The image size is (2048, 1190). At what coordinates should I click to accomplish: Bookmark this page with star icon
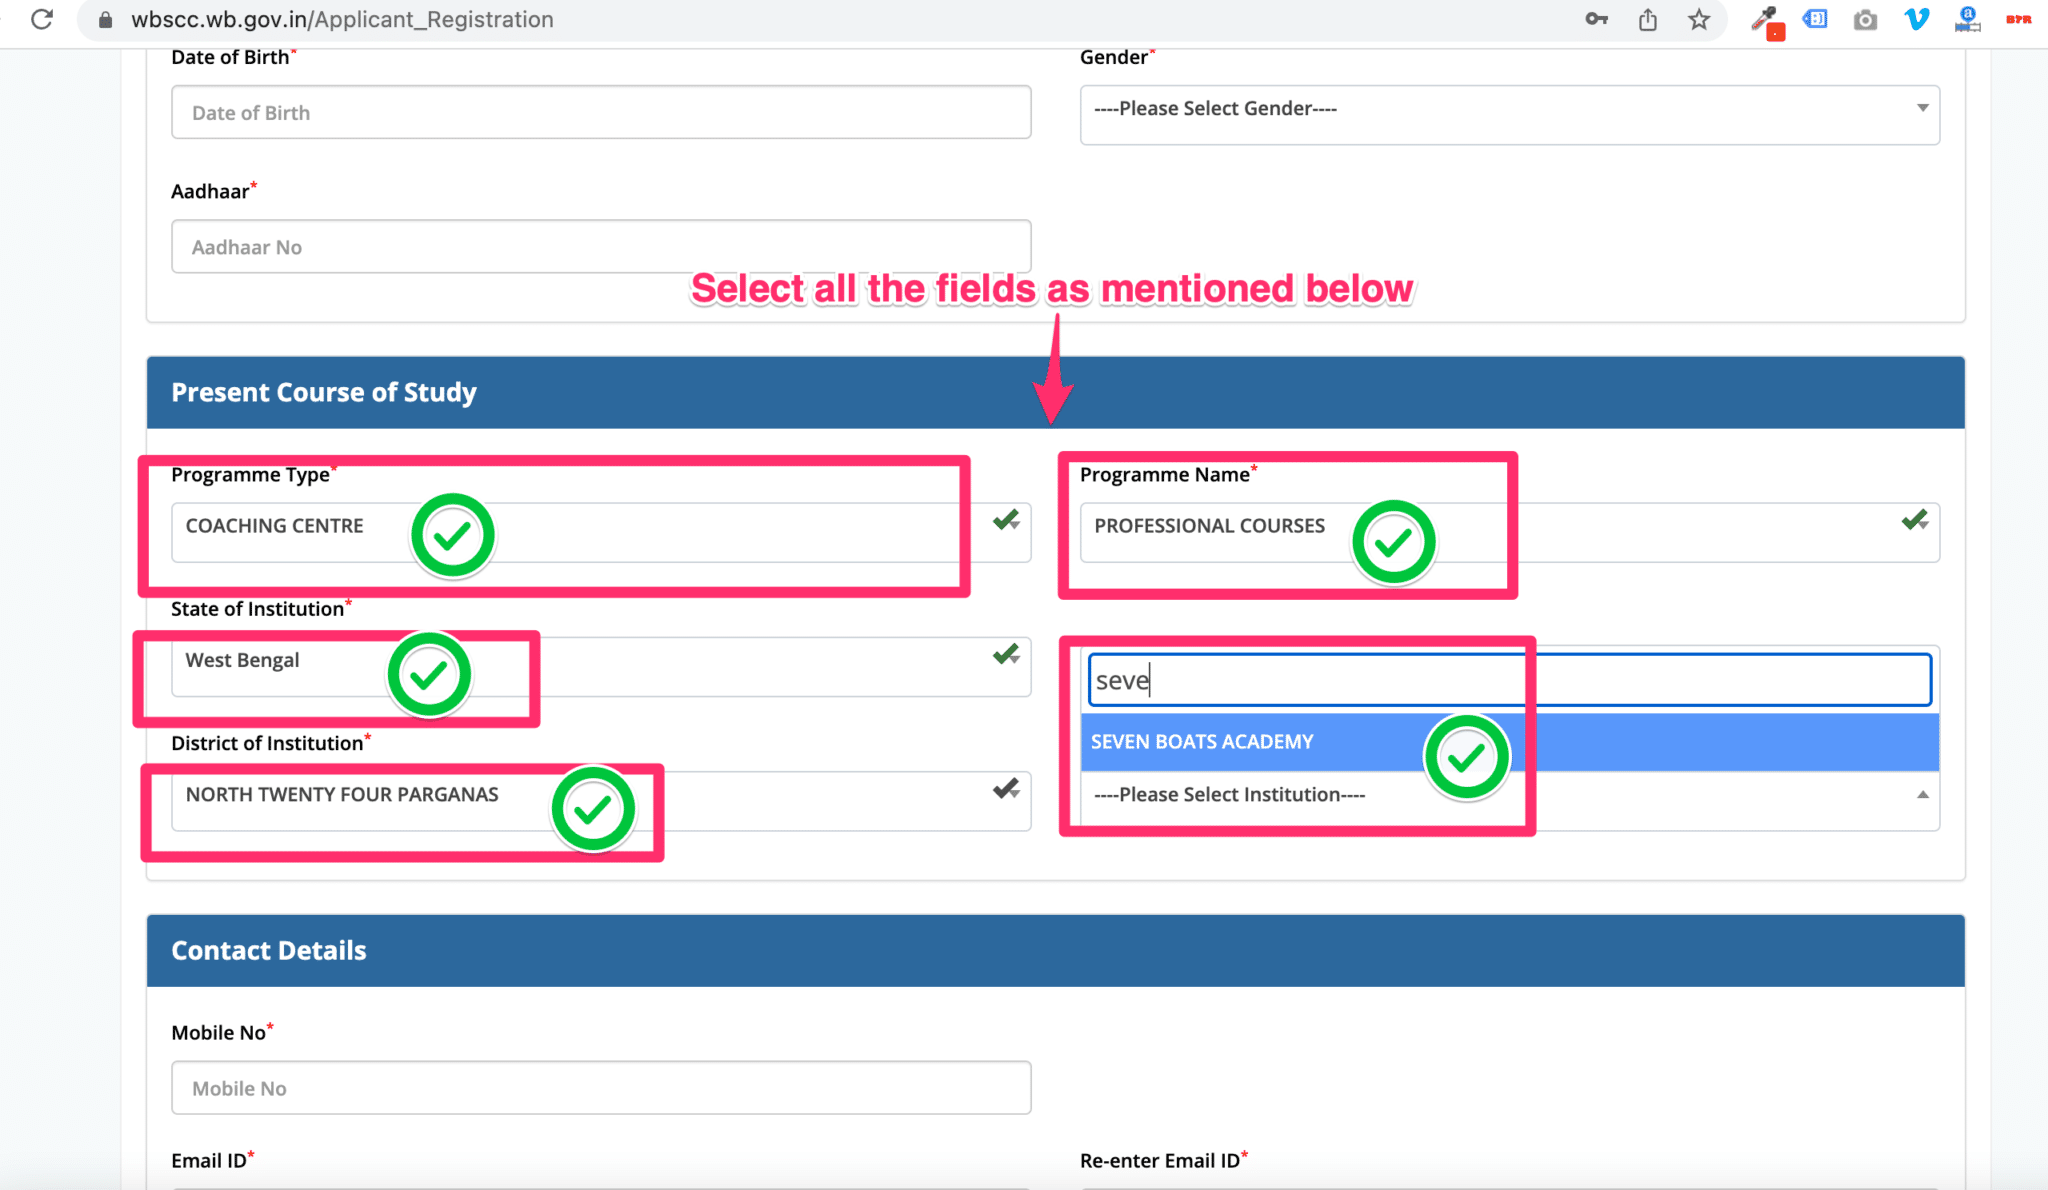pyautogui.click(x=1699, y=19)
